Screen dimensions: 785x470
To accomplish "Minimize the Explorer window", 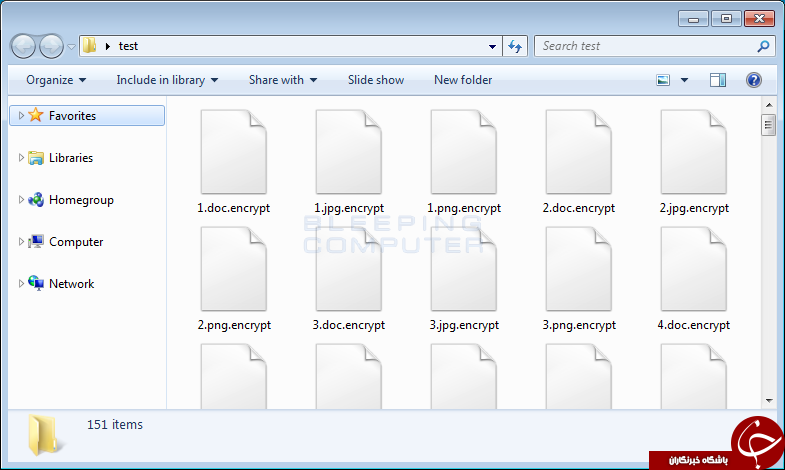I will pos(693,19).
